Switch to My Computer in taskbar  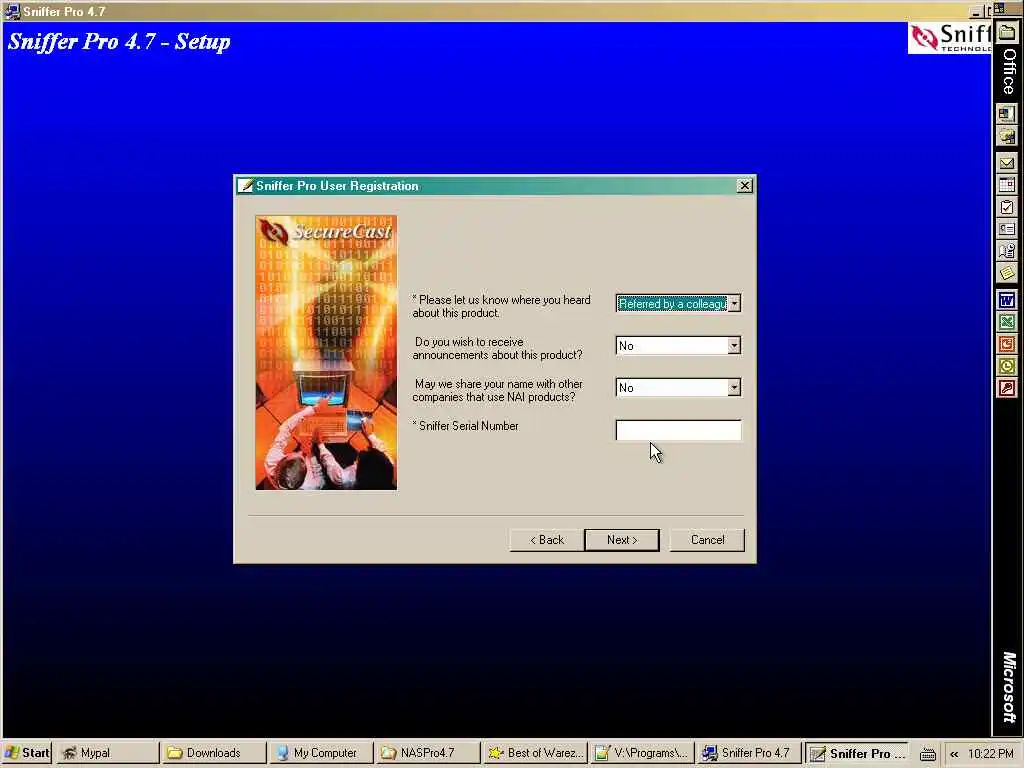(320, 753)
